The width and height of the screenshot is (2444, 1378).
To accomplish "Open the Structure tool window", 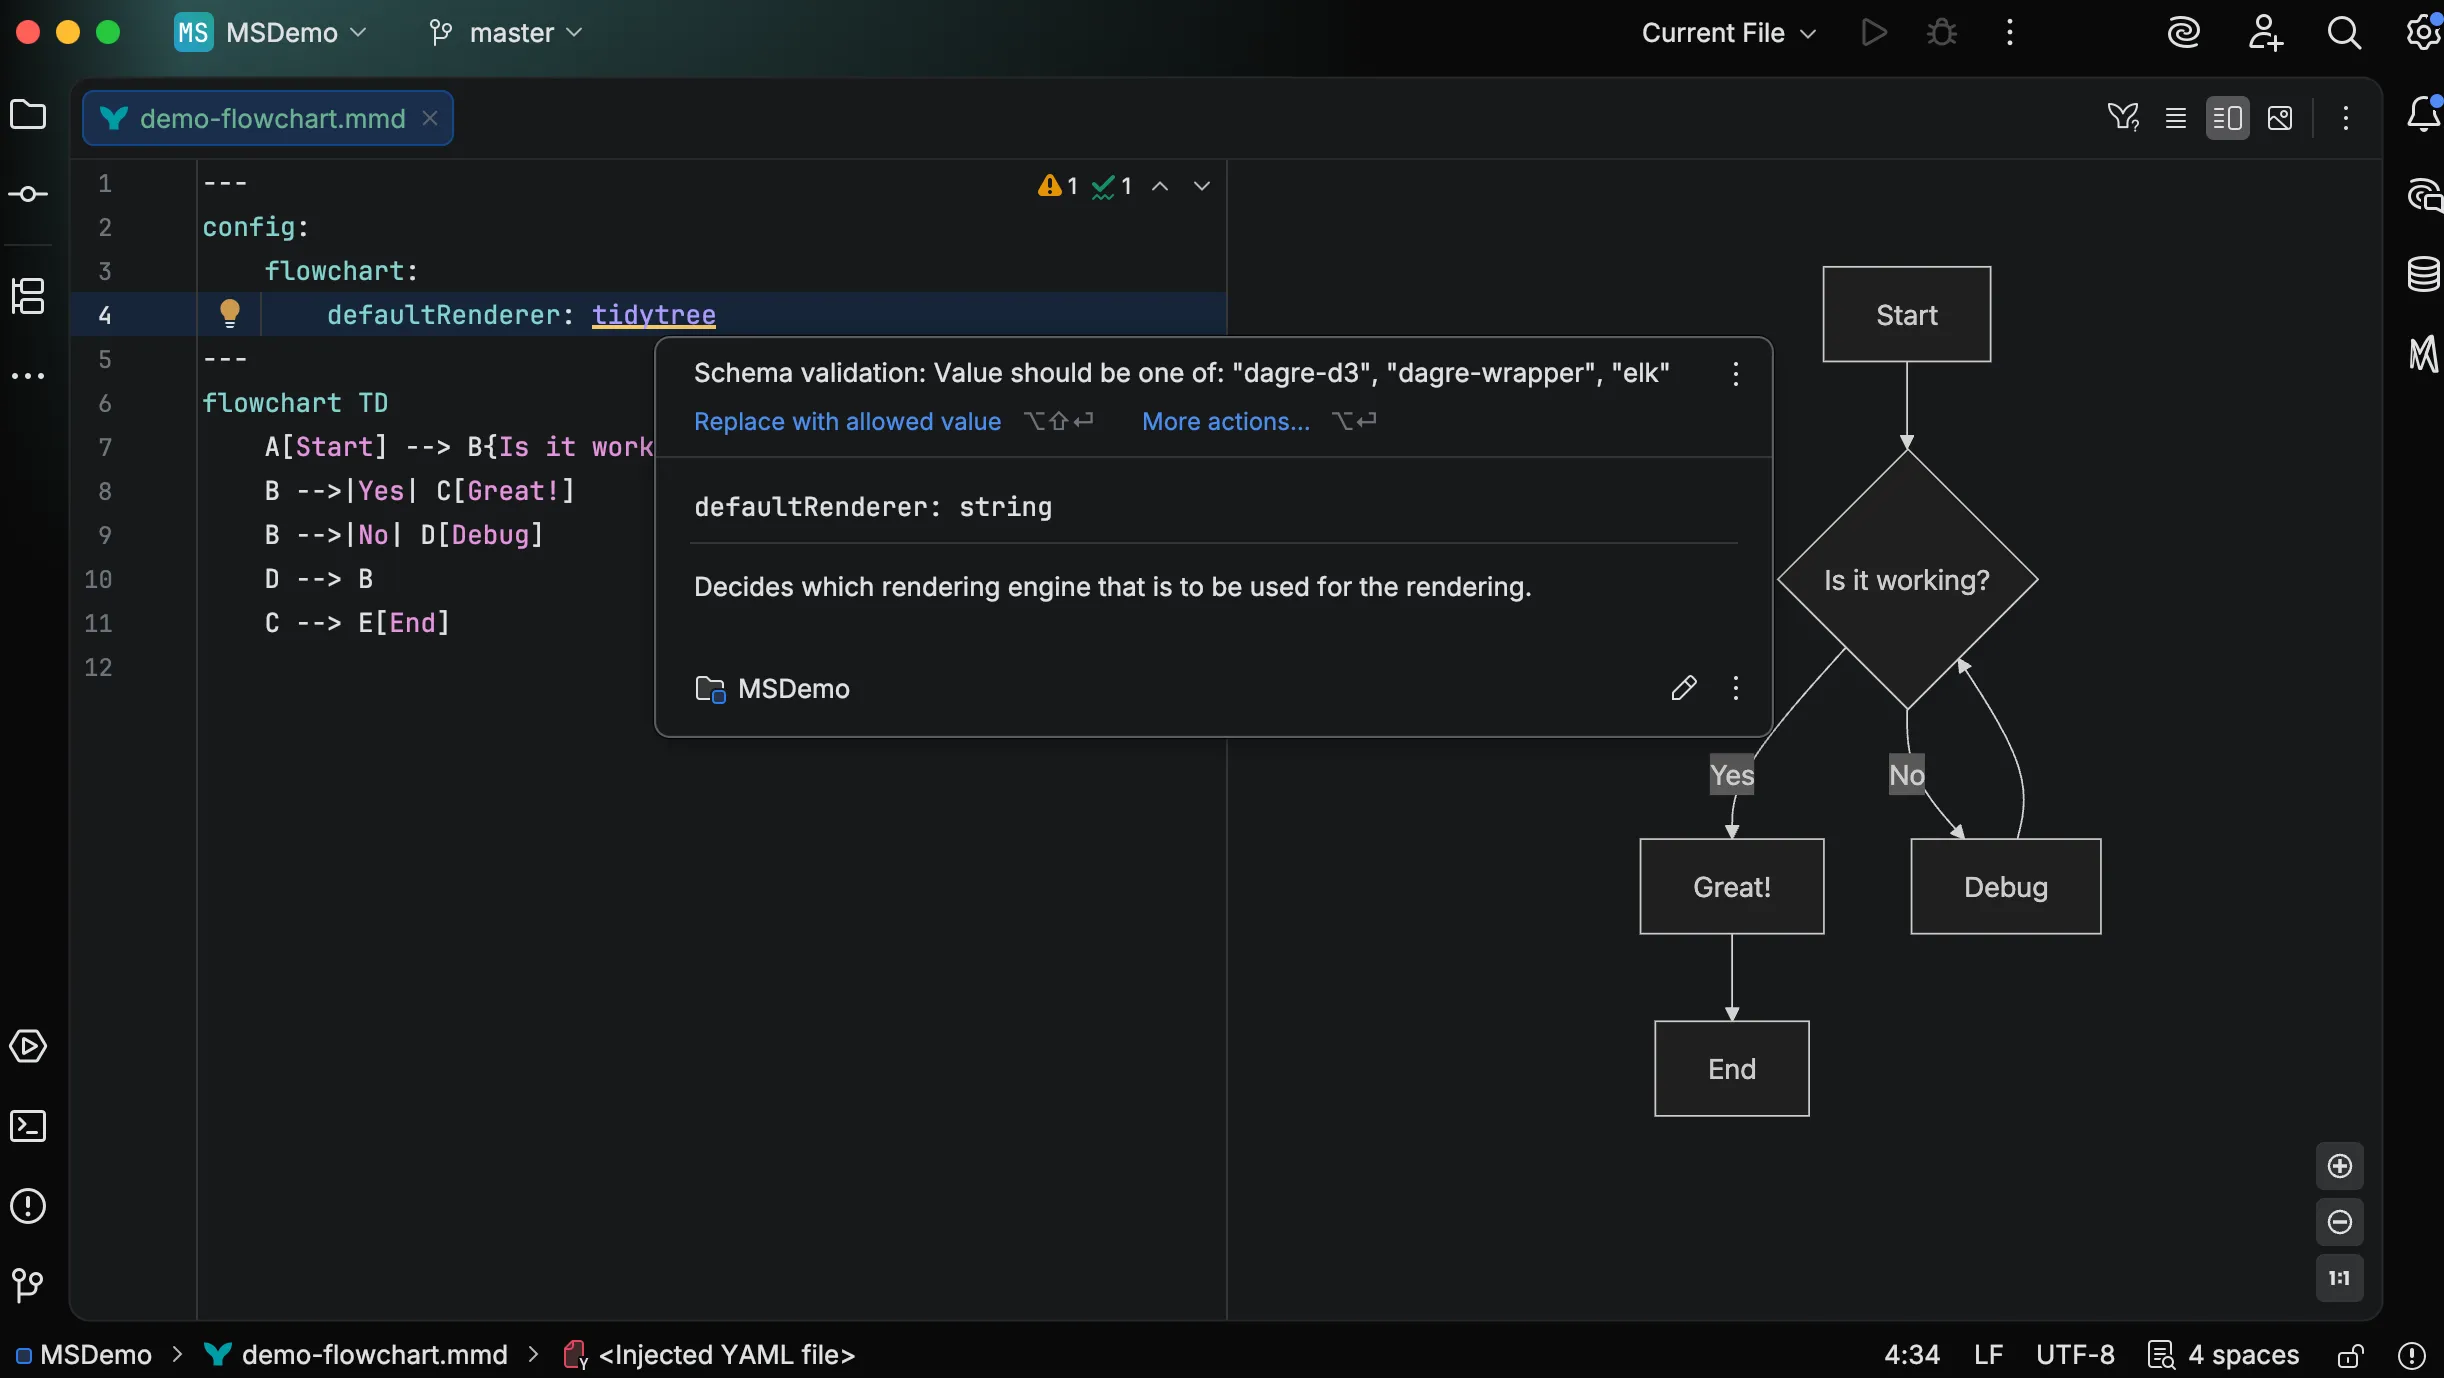I will (29, 296).
